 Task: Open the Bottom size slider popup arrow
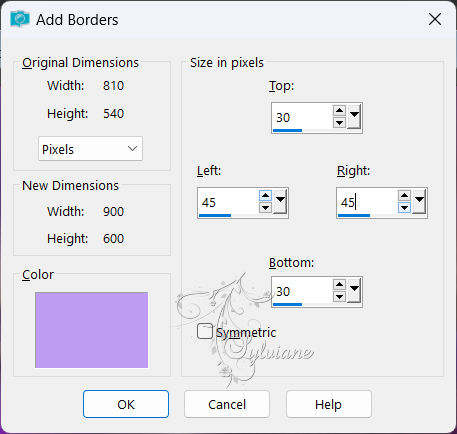pos(354,291)
